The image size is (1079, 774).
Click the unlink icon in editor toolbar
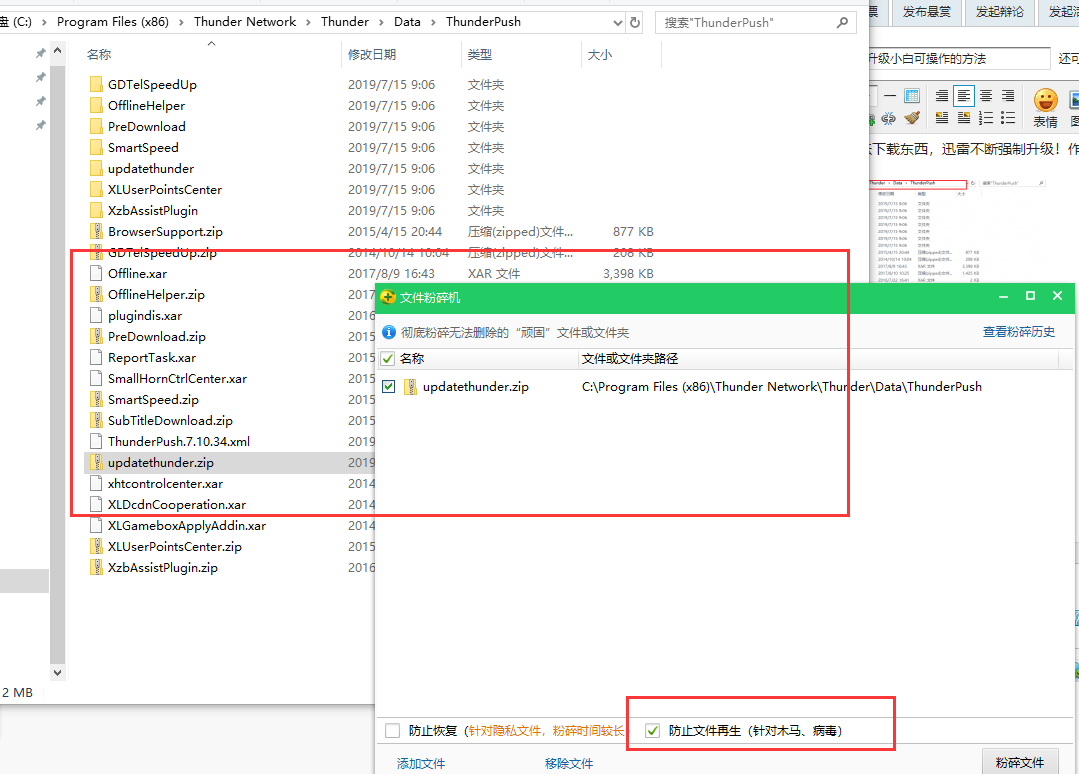tap(889, 118)
